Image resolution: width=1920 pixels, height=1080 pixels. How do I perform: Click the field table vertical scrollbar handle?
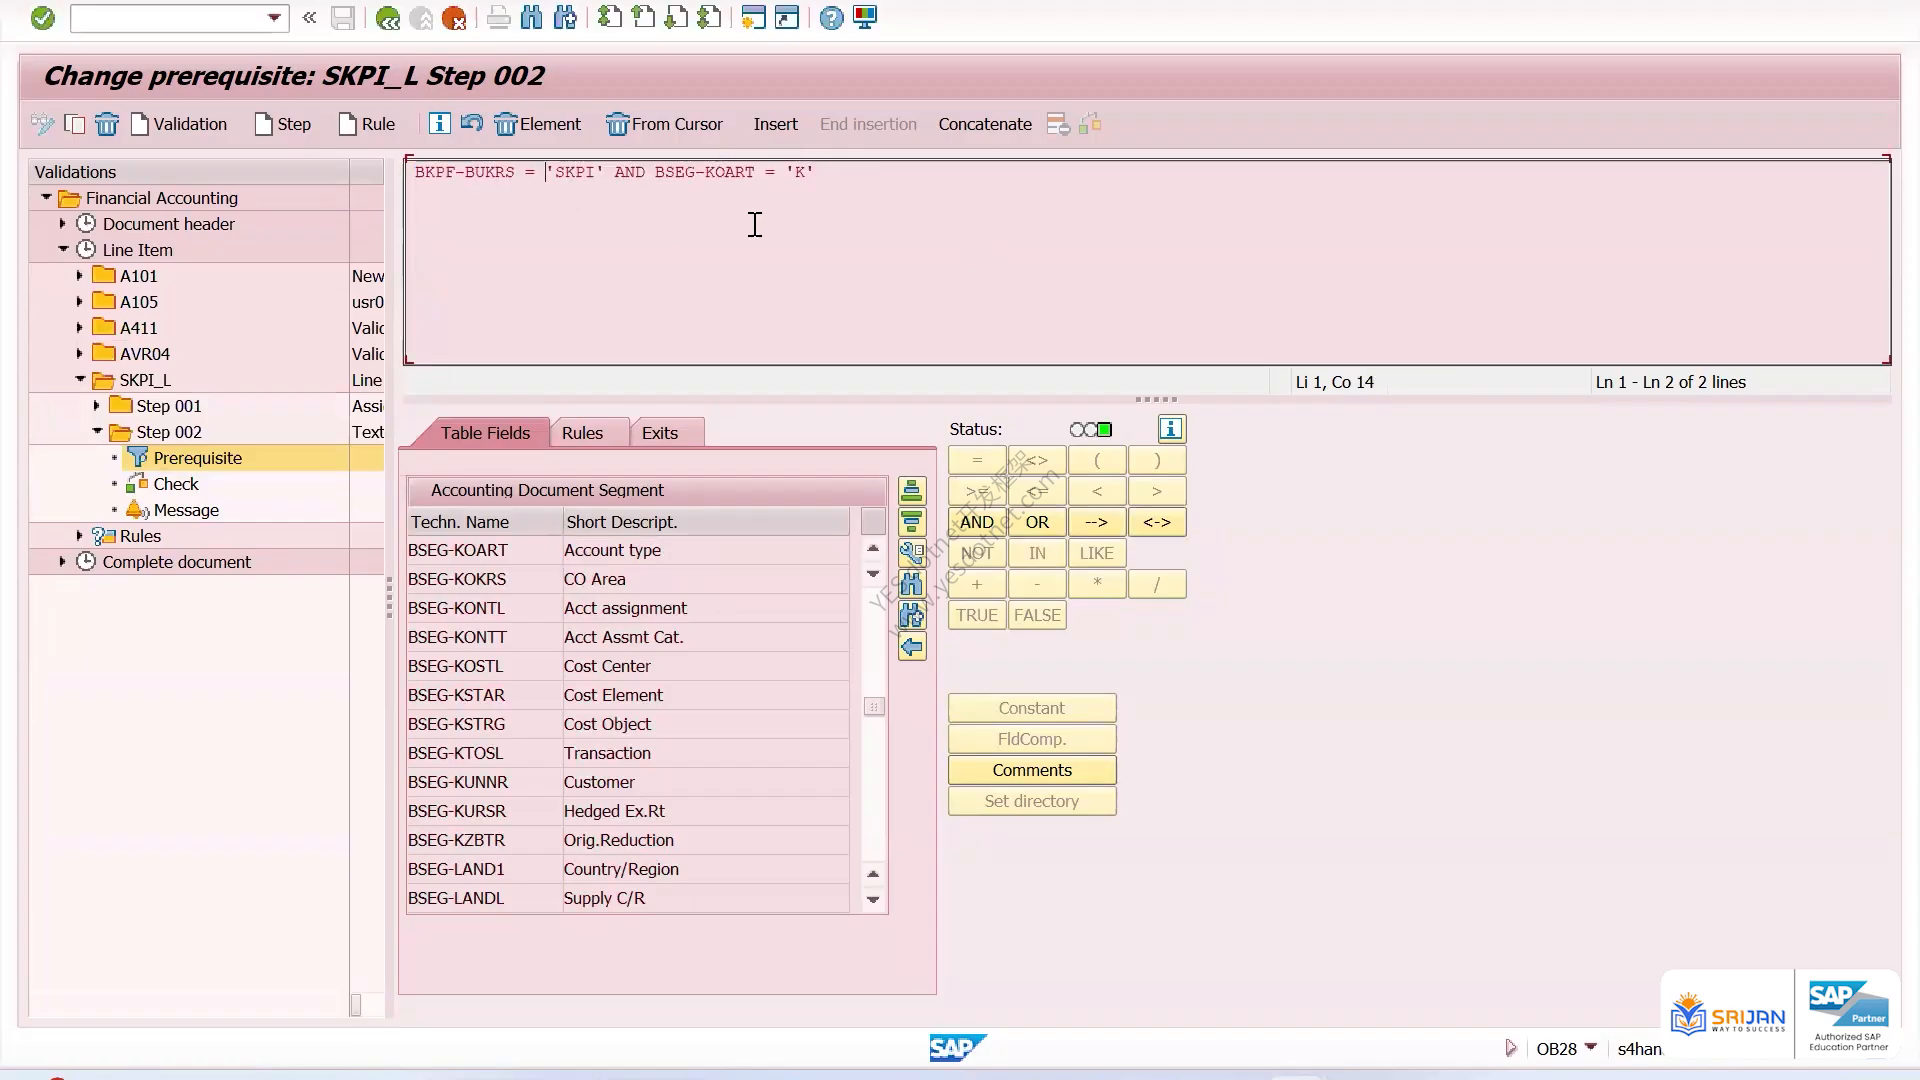click(x=873, y=707)
